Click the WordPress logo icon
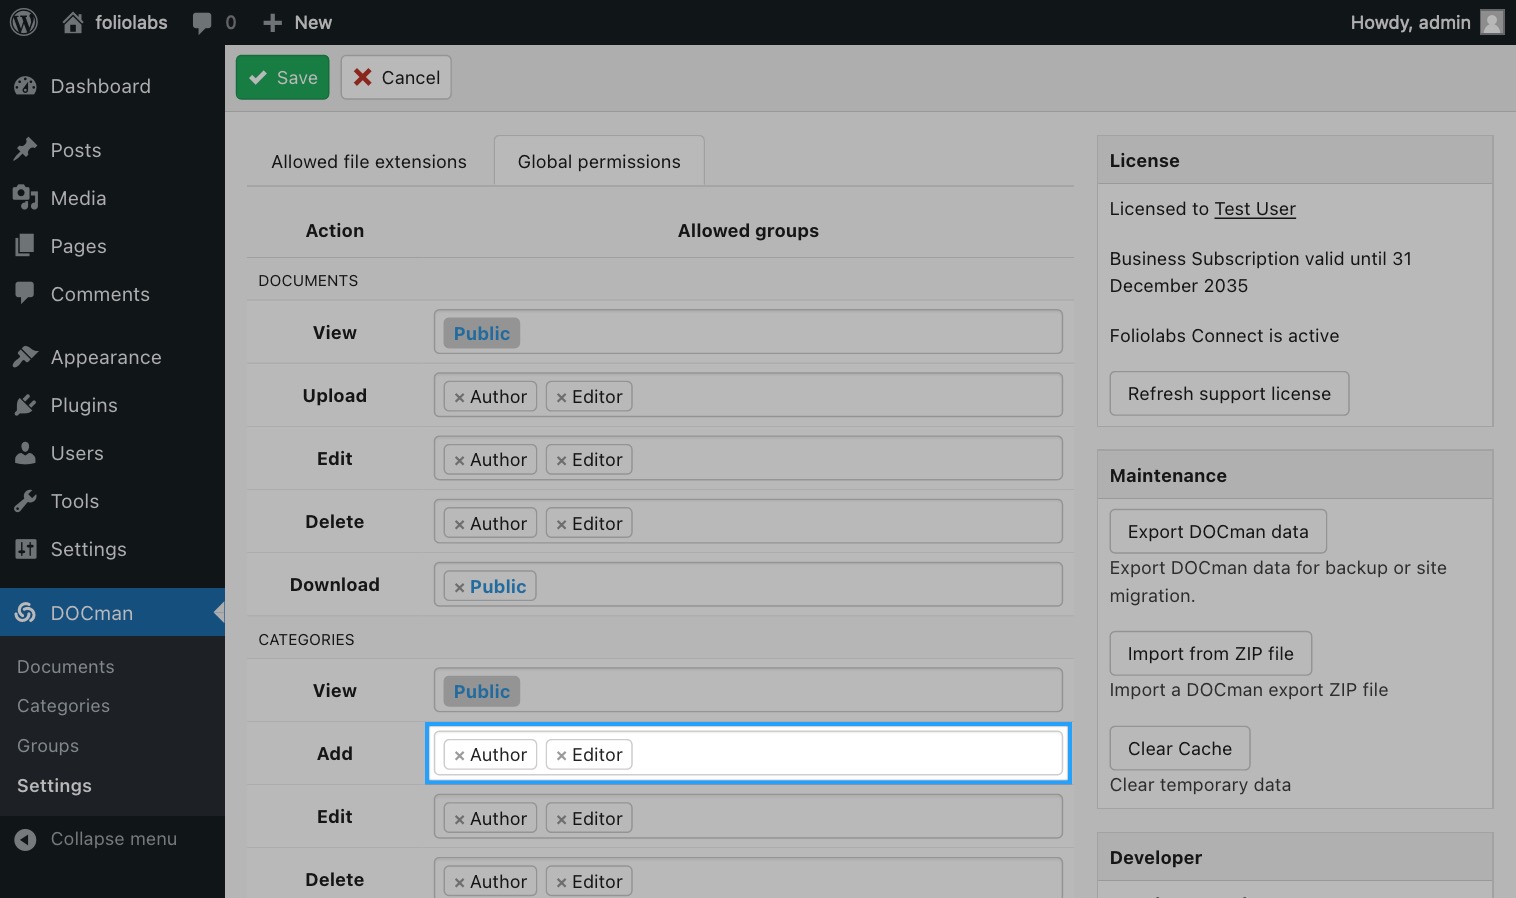The width and height of the screenshot is (1516, 898). pyautogui.click(x=23, y=22)
